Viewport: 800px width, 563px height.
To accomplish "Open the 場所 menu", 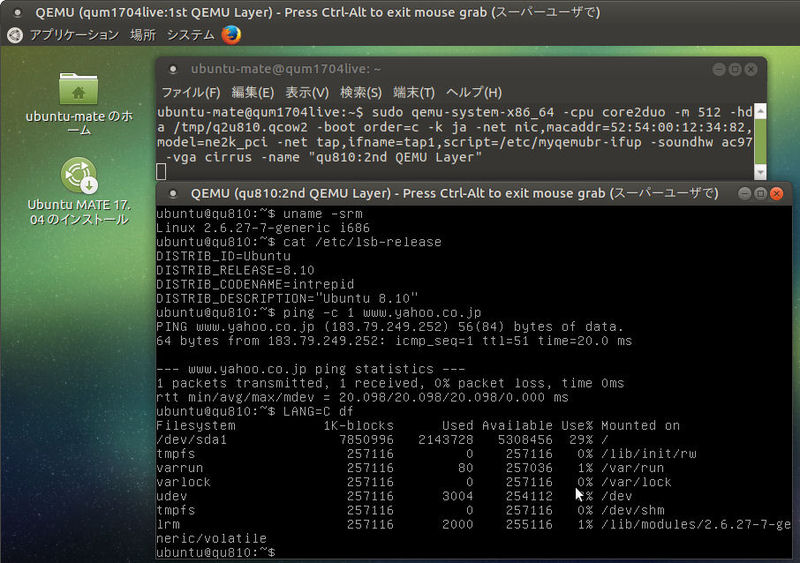I will [x=143, y=35].
